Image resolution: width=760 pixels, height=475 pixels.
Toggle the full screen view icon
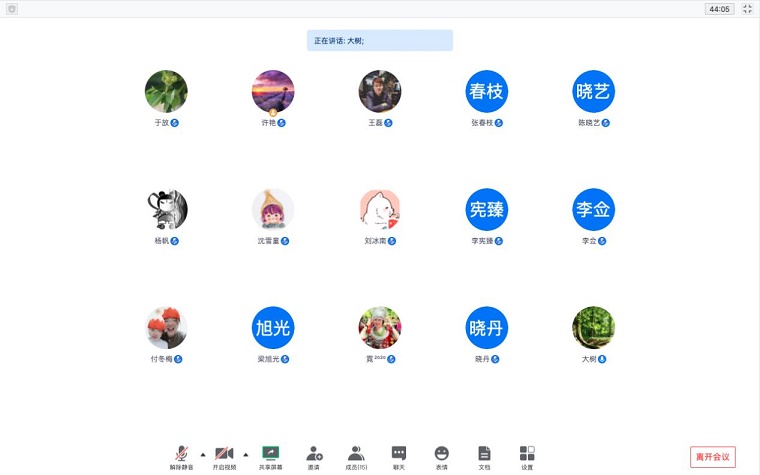[x=747, y=9]
